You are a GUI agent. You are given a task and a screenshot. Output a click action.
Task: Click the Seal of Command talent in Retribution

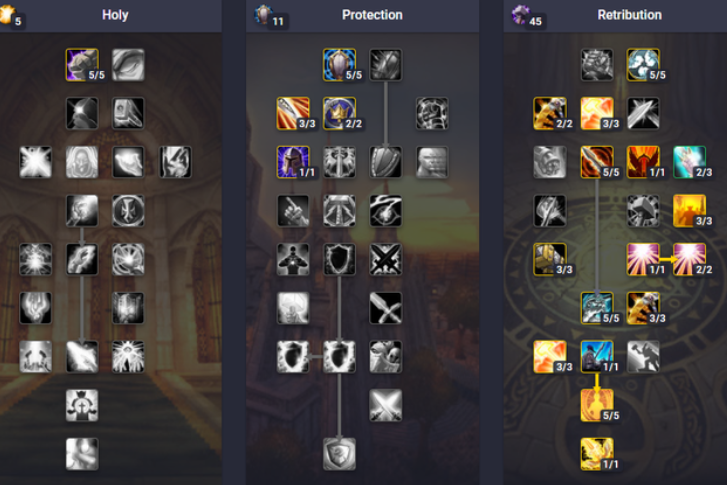click(x=644, y=162)
